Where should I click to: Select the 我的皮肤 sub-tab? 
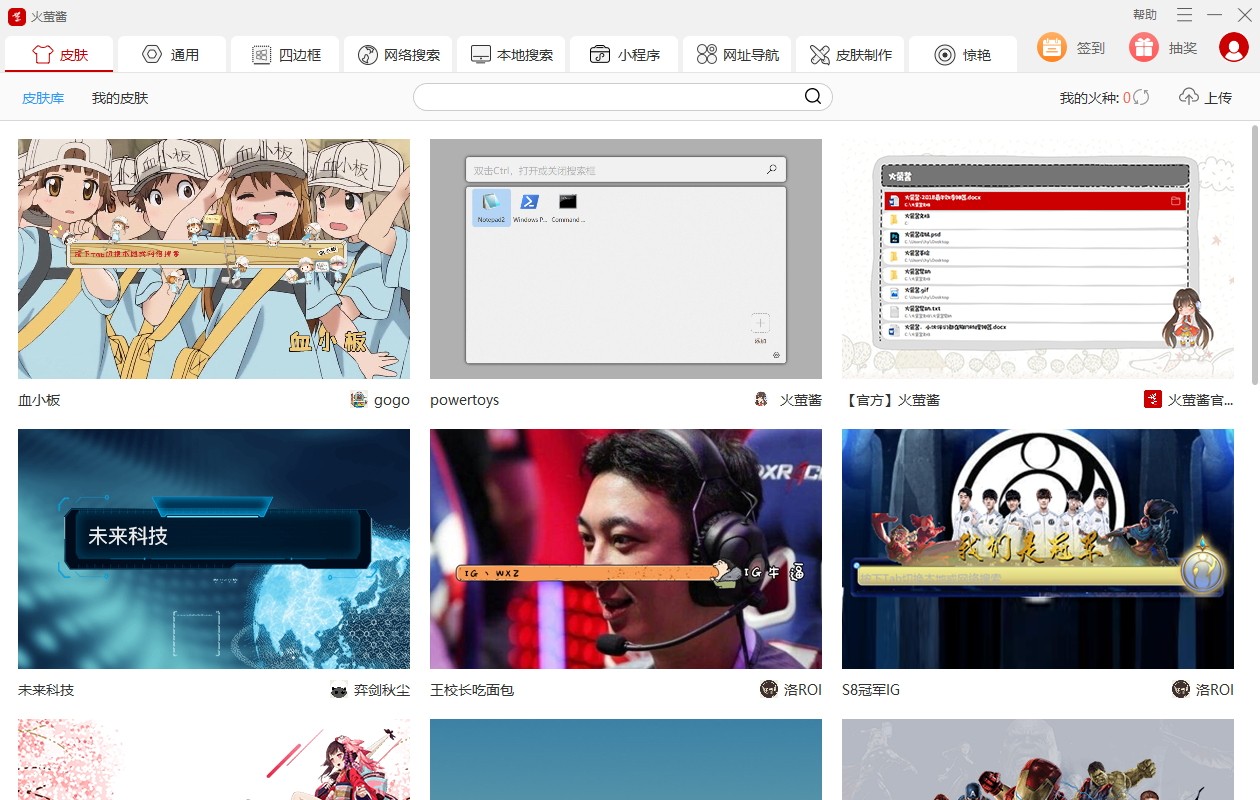tap(120, 98)
